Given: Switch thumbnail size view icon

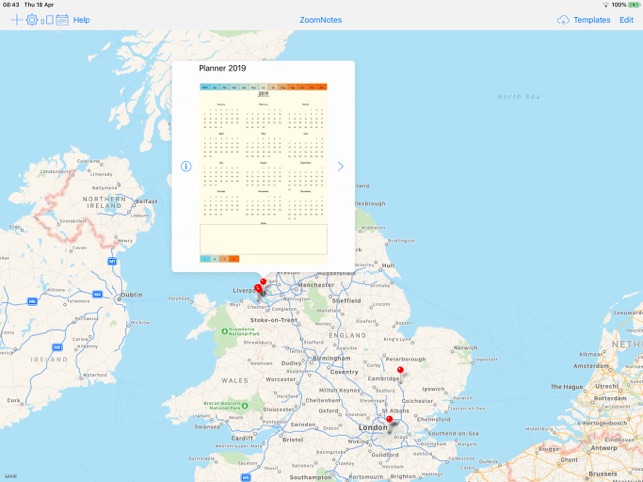Looking at the screenshot, I should pos(47,20).
